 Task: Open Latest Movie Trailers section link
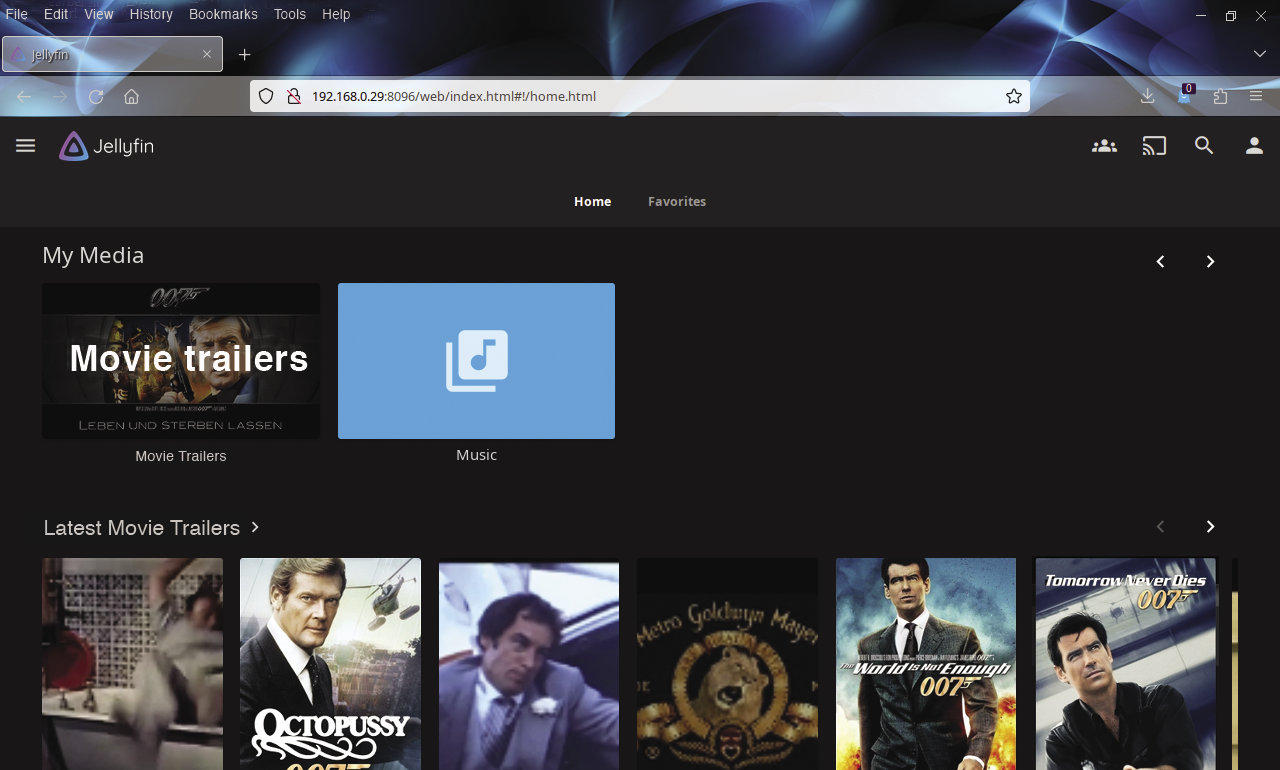[x=152, y=527]
